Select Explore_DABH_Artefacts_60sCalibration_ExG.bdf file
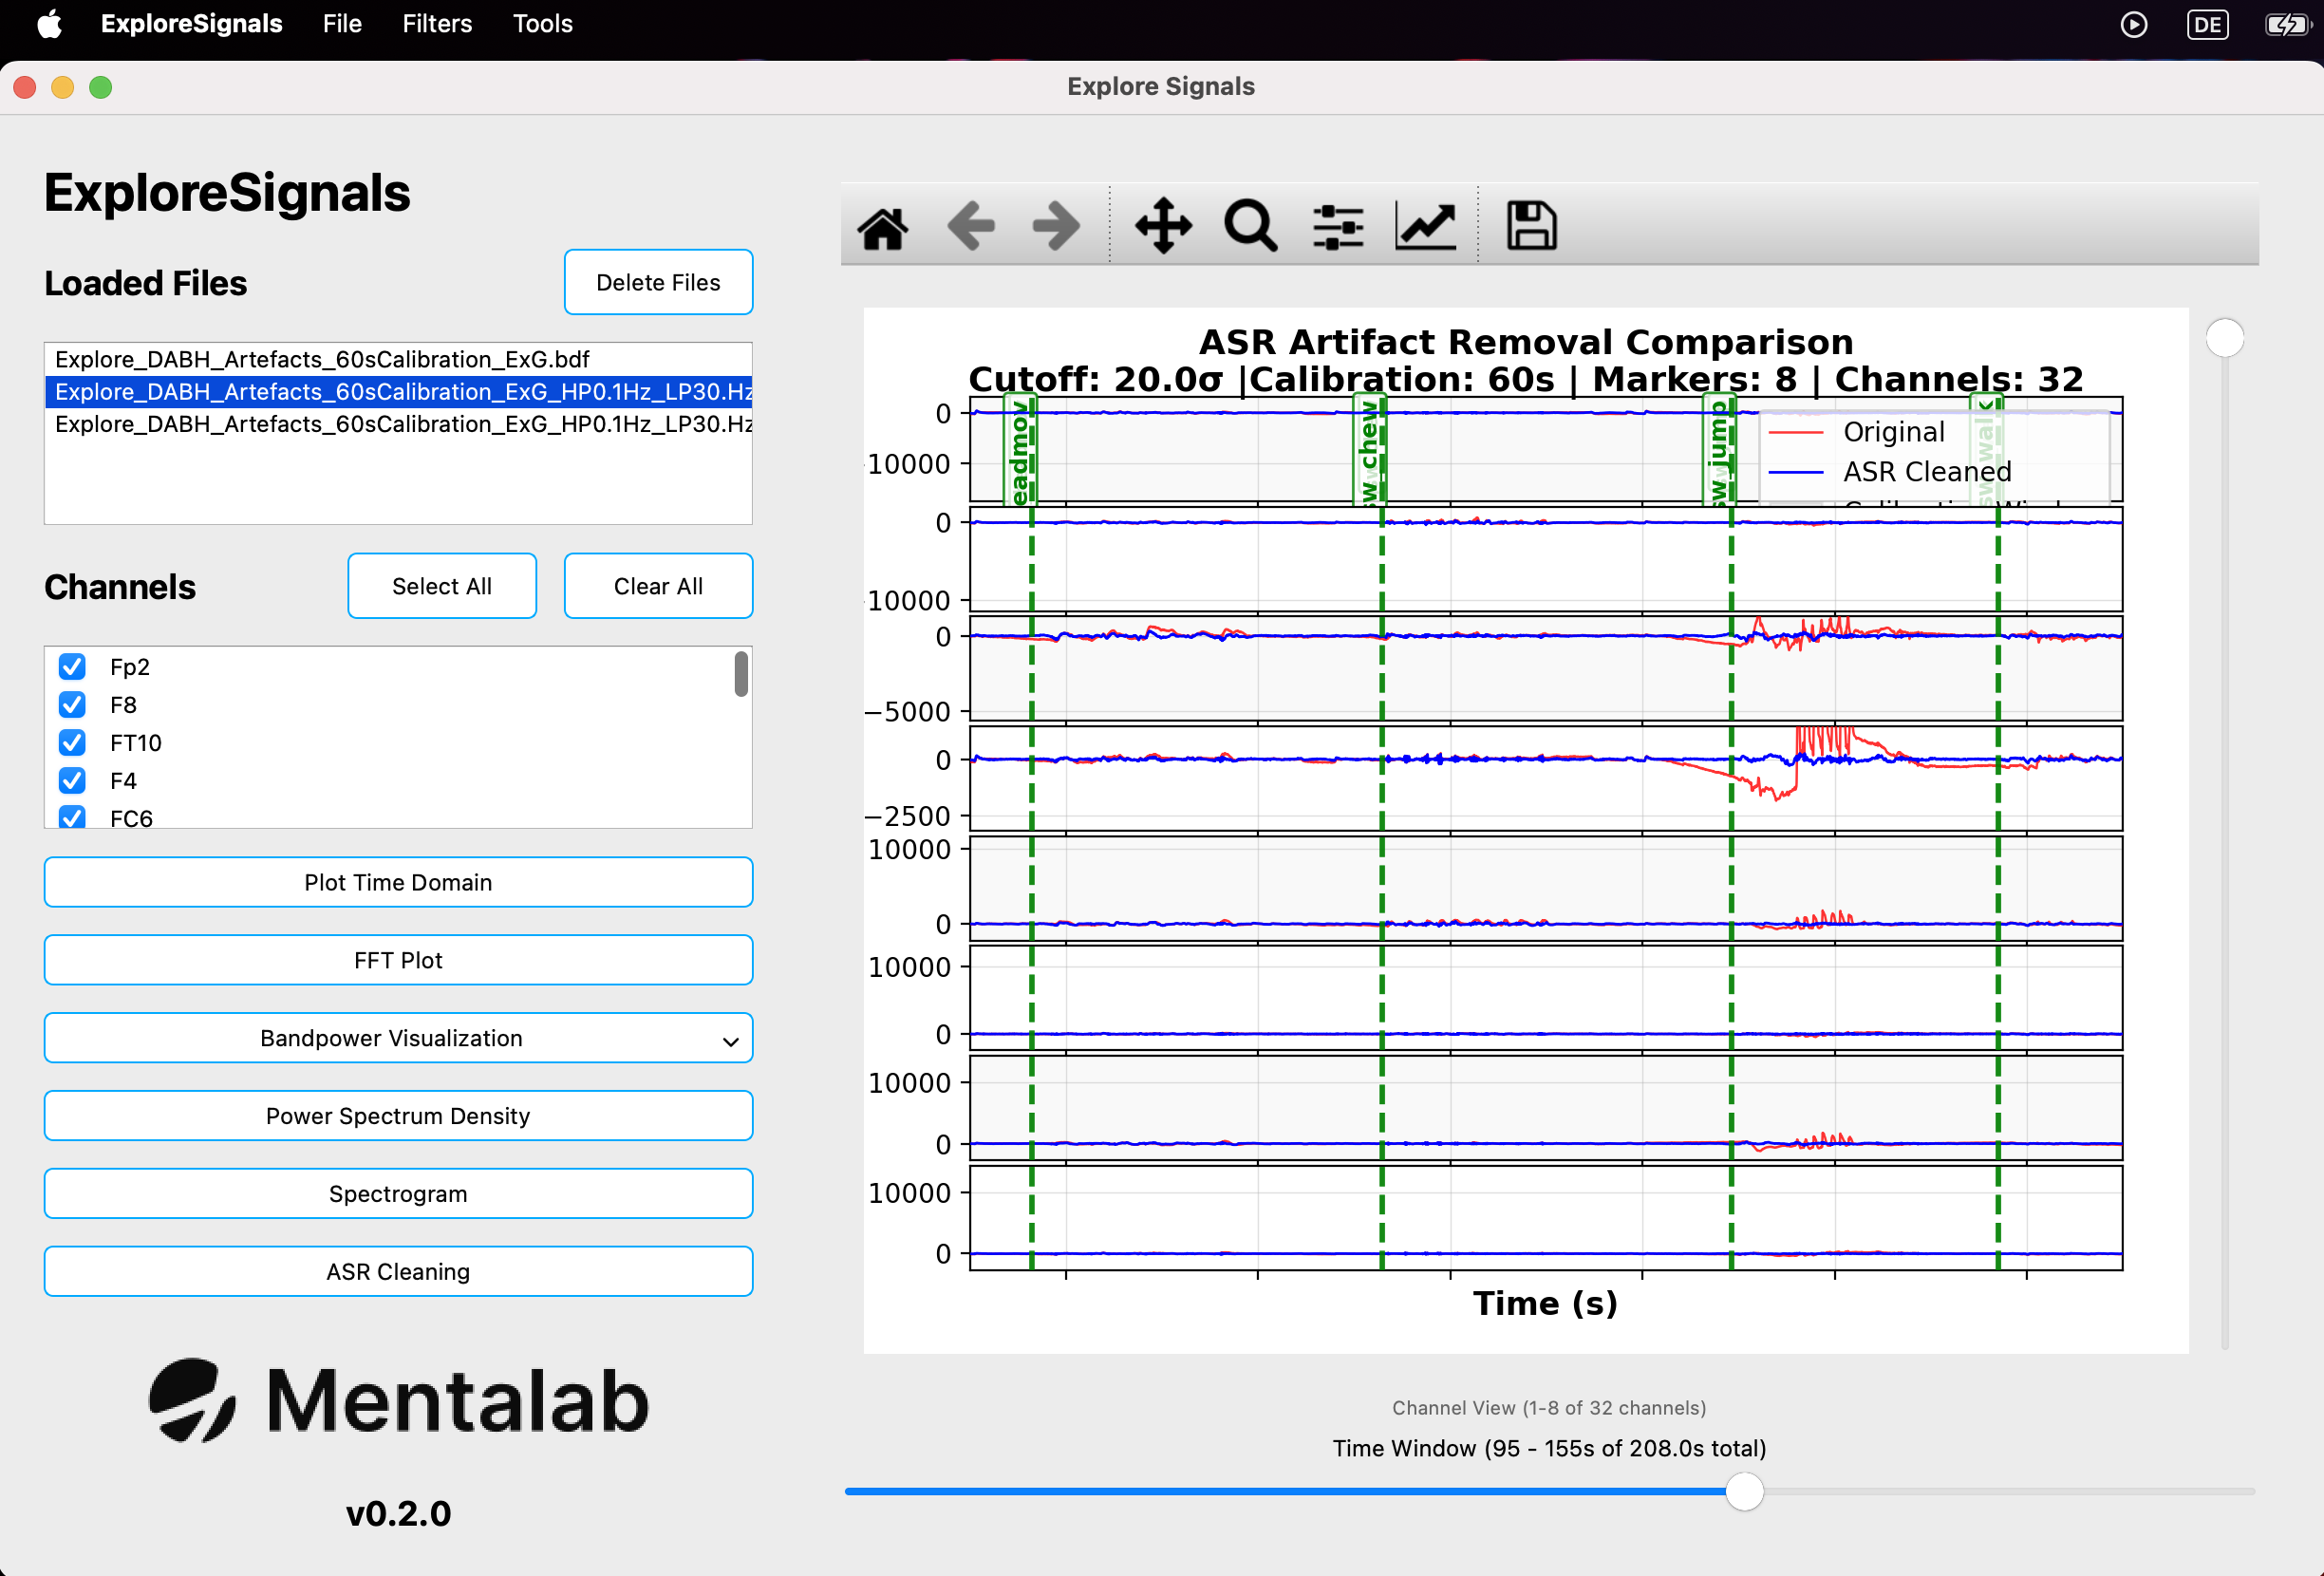The height and width of the screenshot is (1576, 2324). tap(398, 359)
